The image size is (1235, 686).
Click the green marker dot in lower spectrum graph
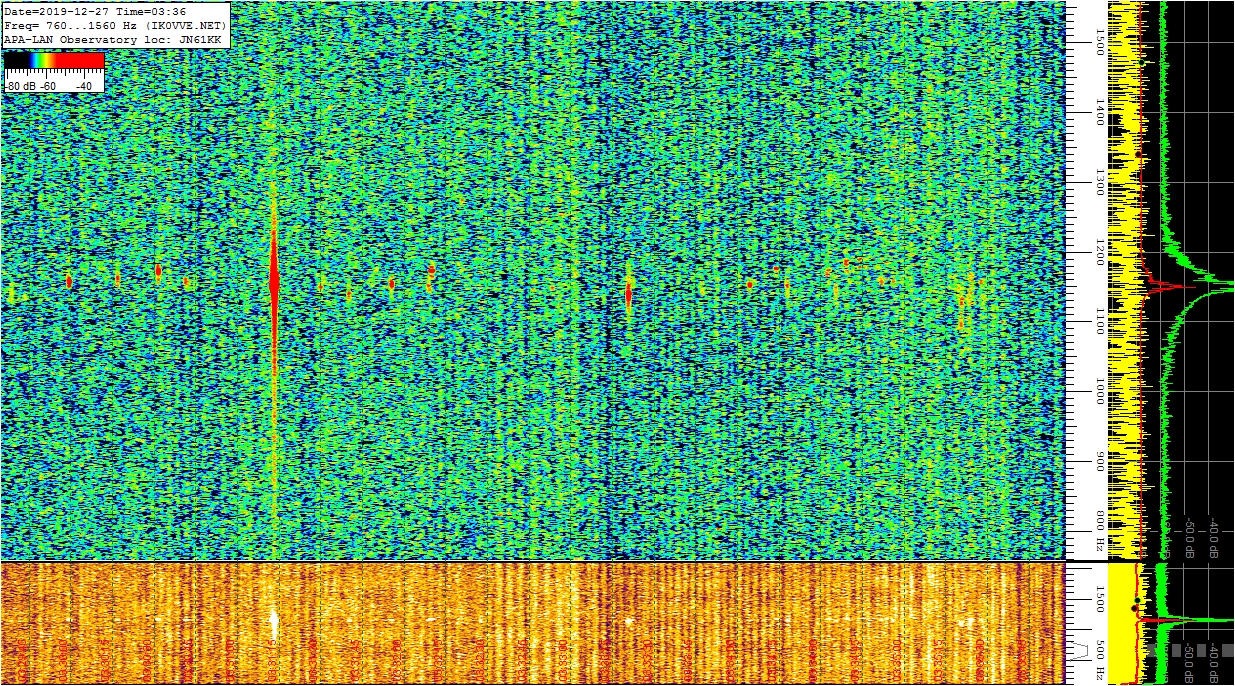click(1137, 600)
